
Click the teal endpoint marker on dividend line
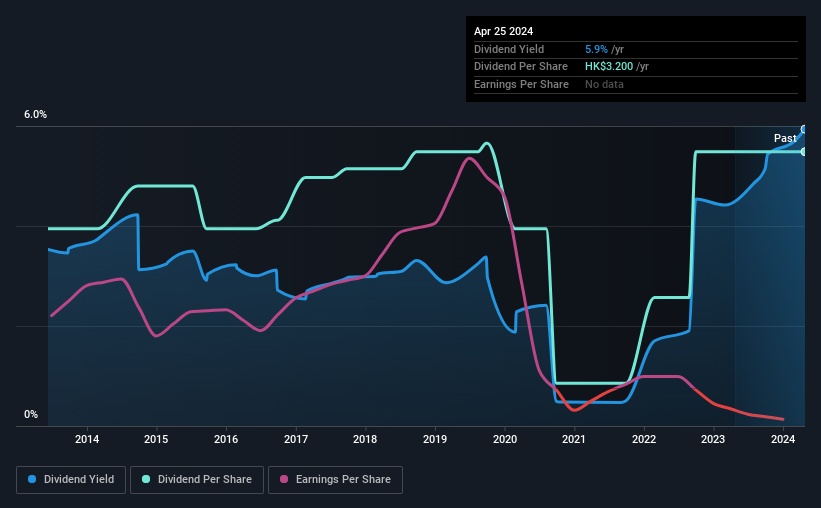tap(804, 152)
